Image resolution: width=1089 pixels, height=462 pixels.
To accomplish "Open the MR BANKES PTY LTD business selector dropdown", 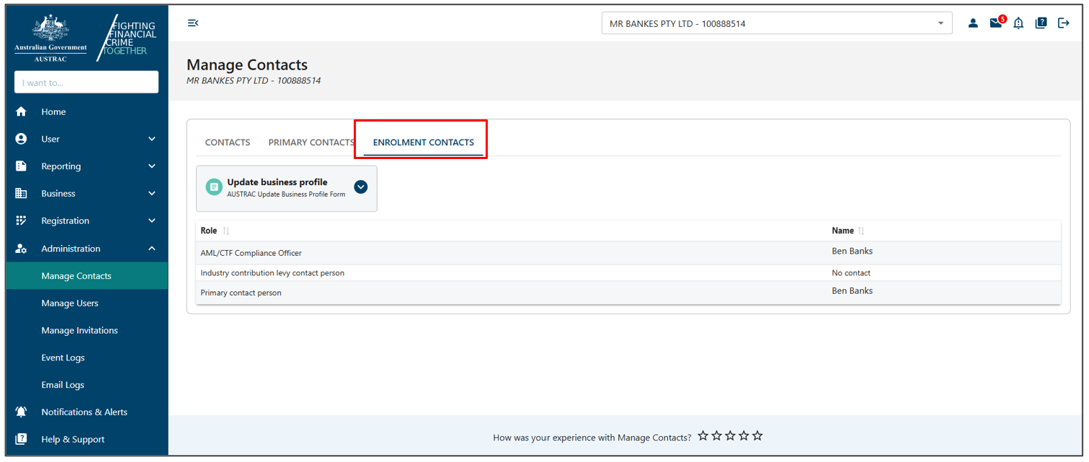I will [x=776, y=24].
